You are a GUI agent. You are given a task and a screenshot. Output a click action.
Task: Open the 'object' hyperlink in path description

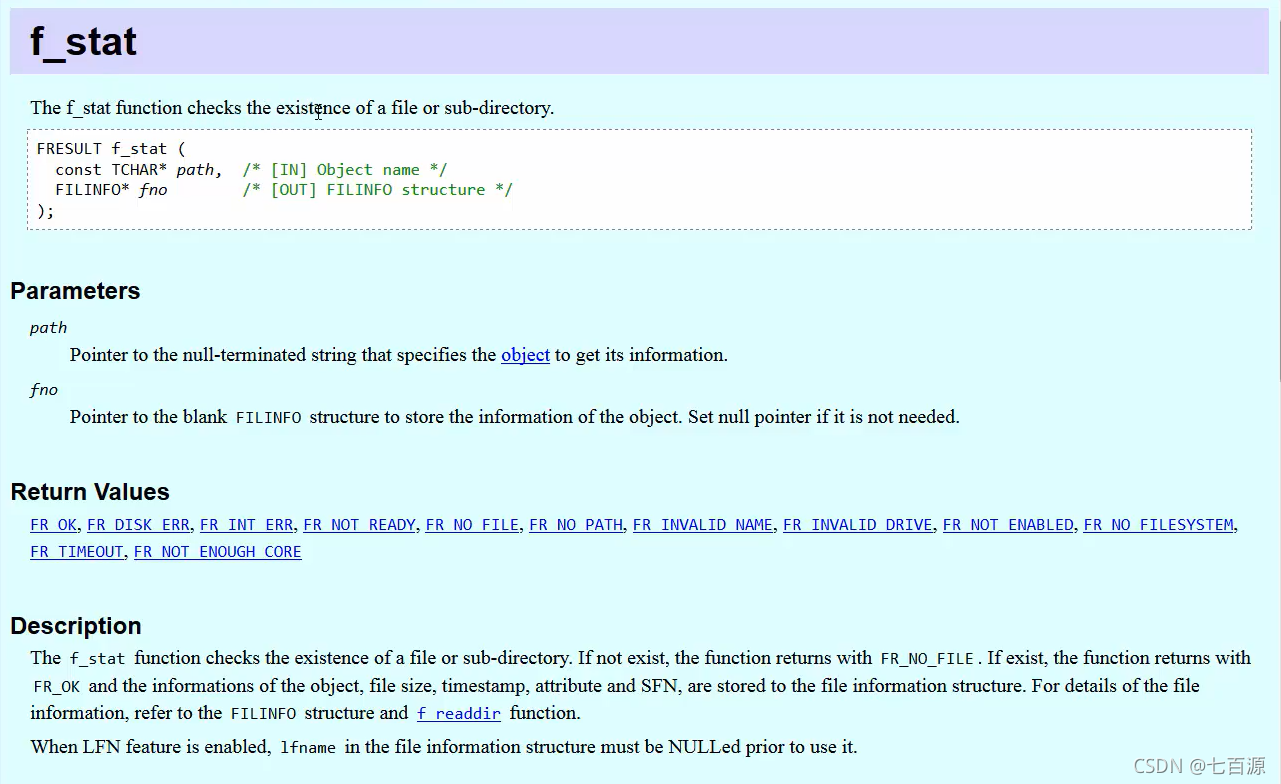[x=525, y=355]
